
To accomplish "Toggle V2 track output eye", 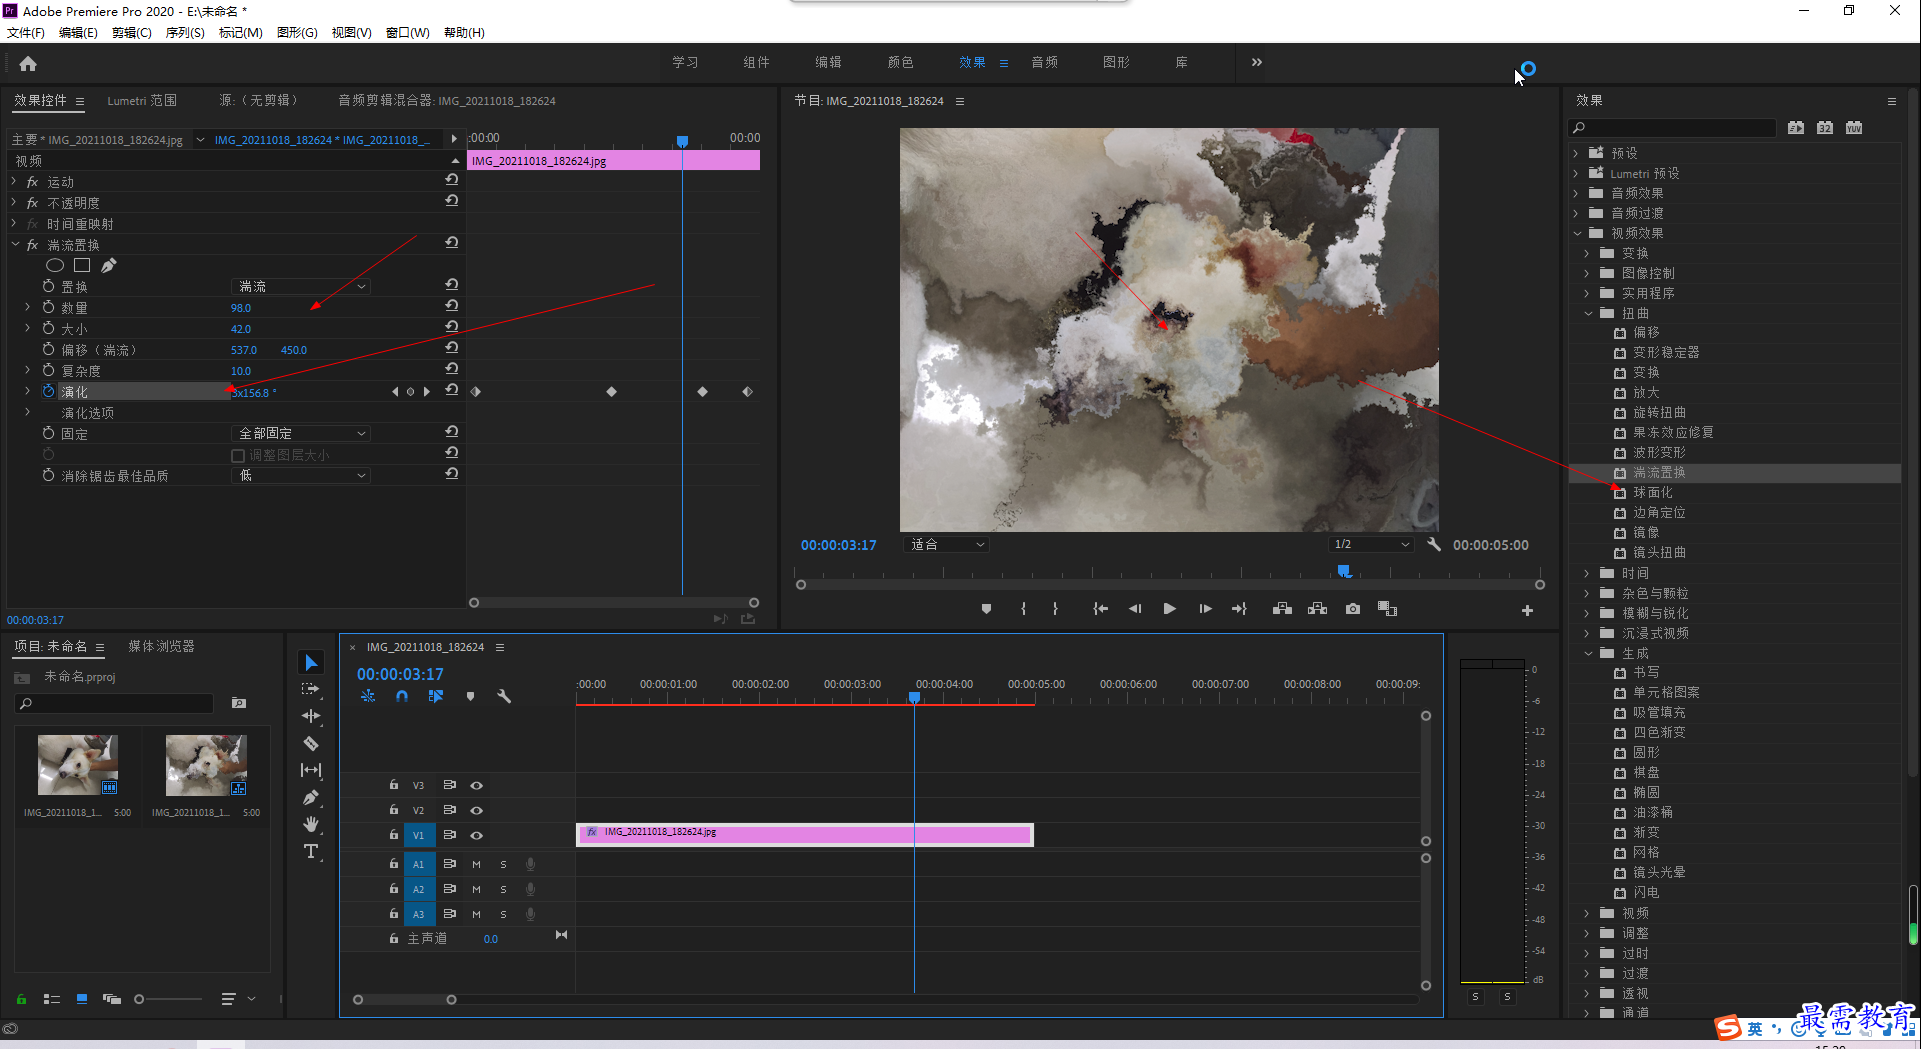I will point(477,810).
